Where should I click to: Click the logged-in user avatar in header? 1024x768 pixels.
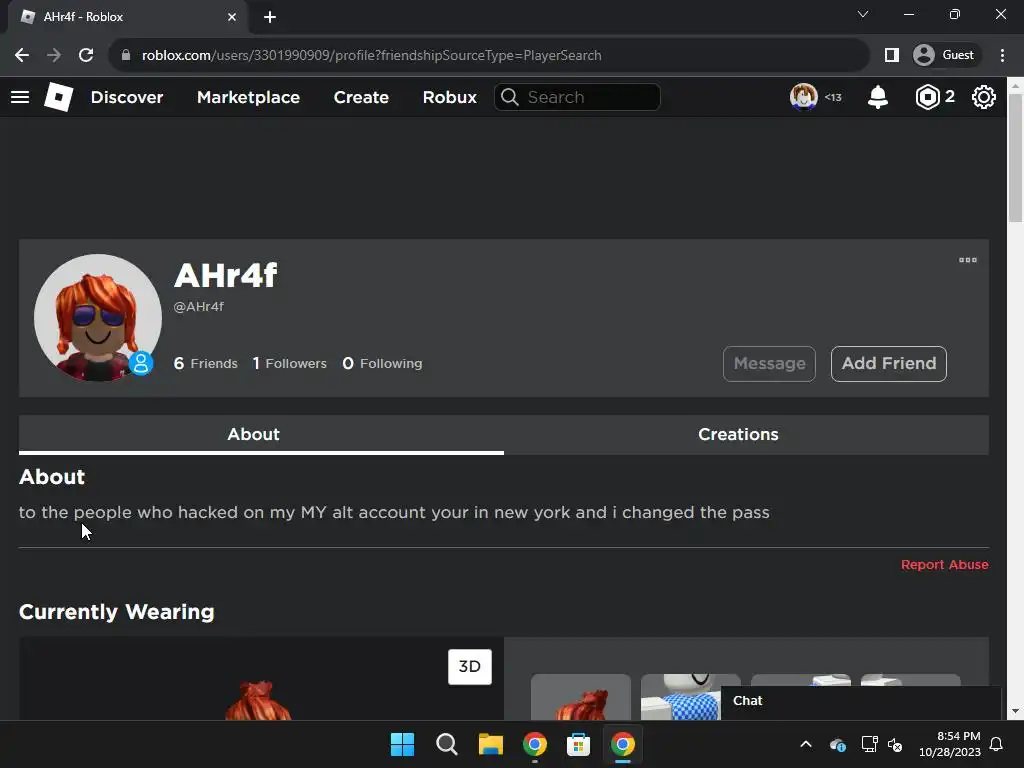803,97
